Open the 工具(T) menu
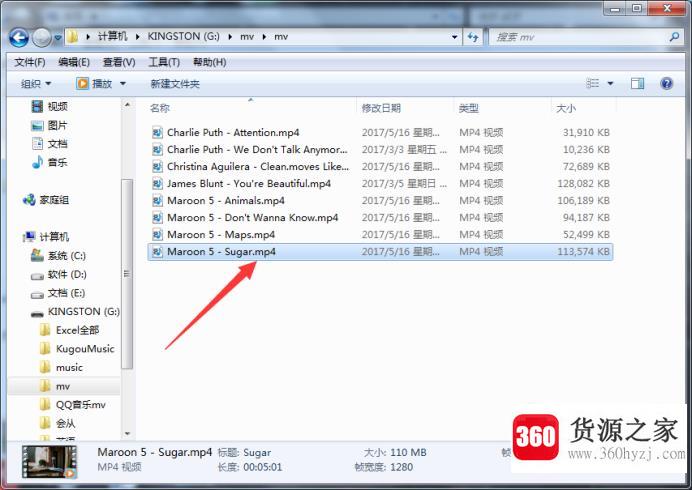Viewport: 692px width, 490px height. pyautogui.click(x=164, y=62)
